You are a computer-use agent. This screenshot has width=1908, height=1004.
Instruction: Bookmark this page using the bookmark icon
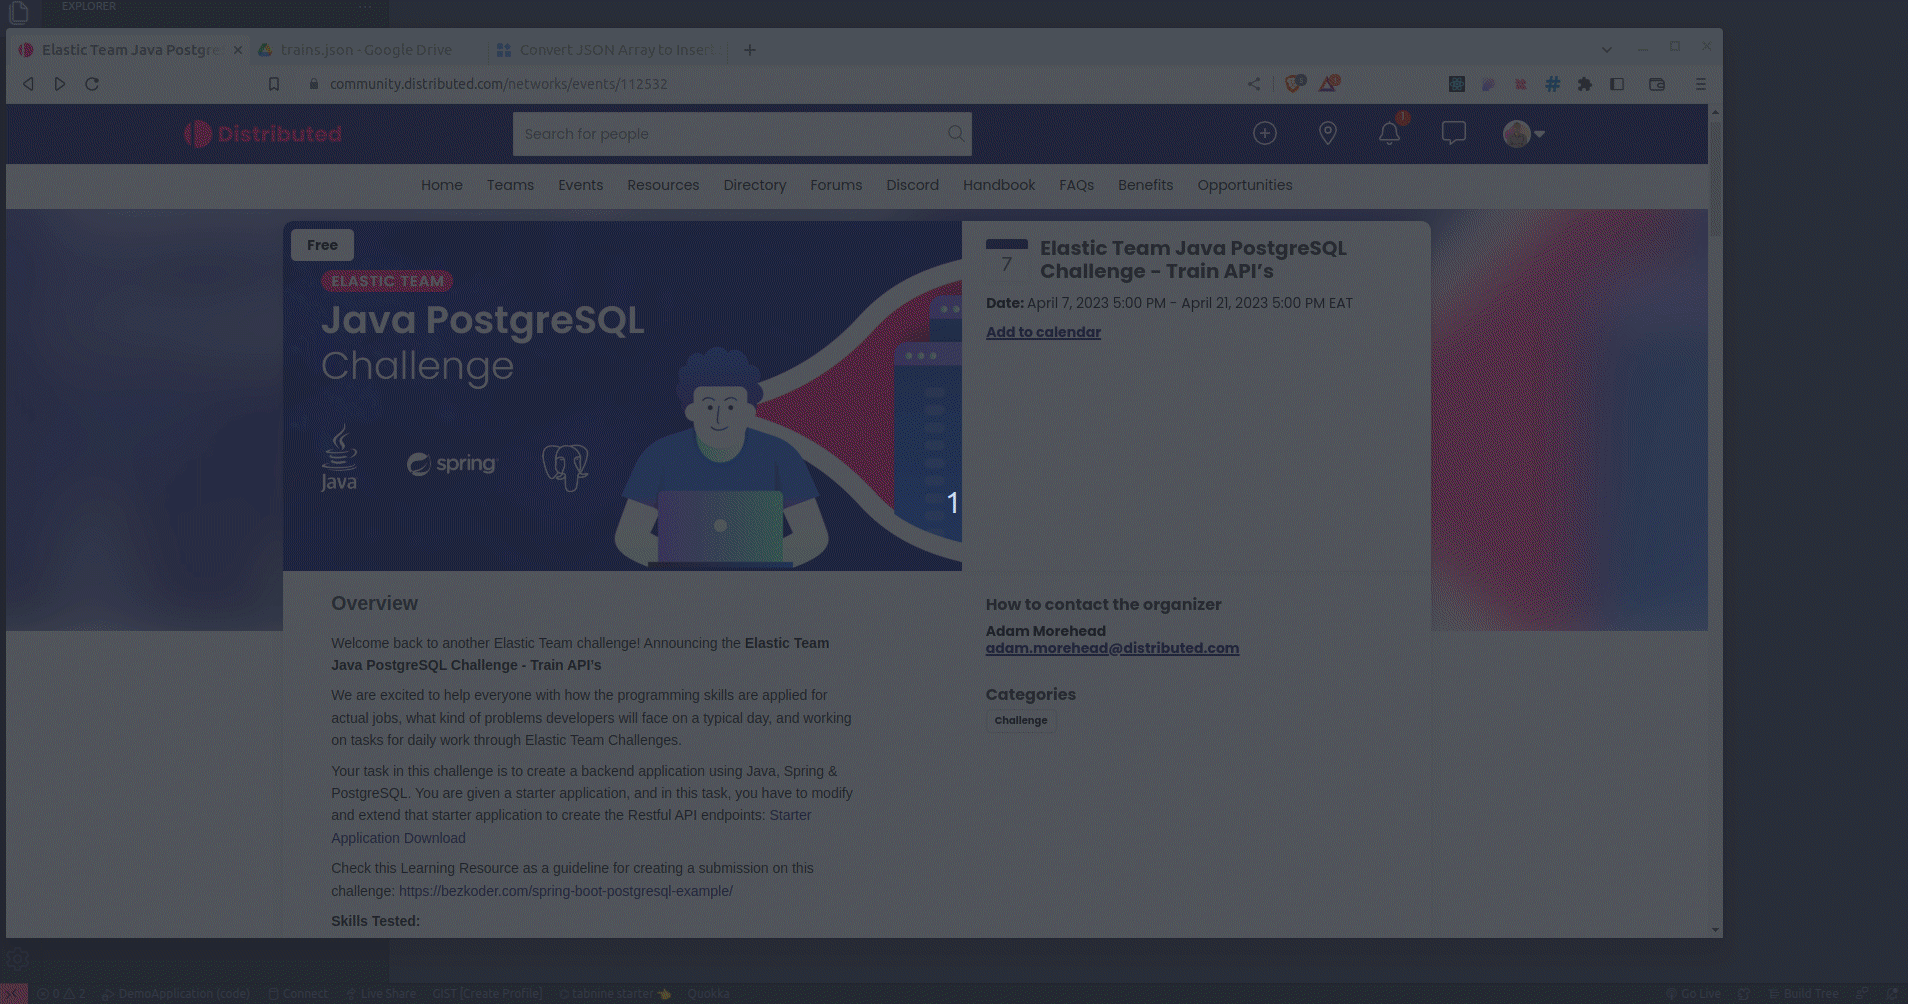pos(274,84)
